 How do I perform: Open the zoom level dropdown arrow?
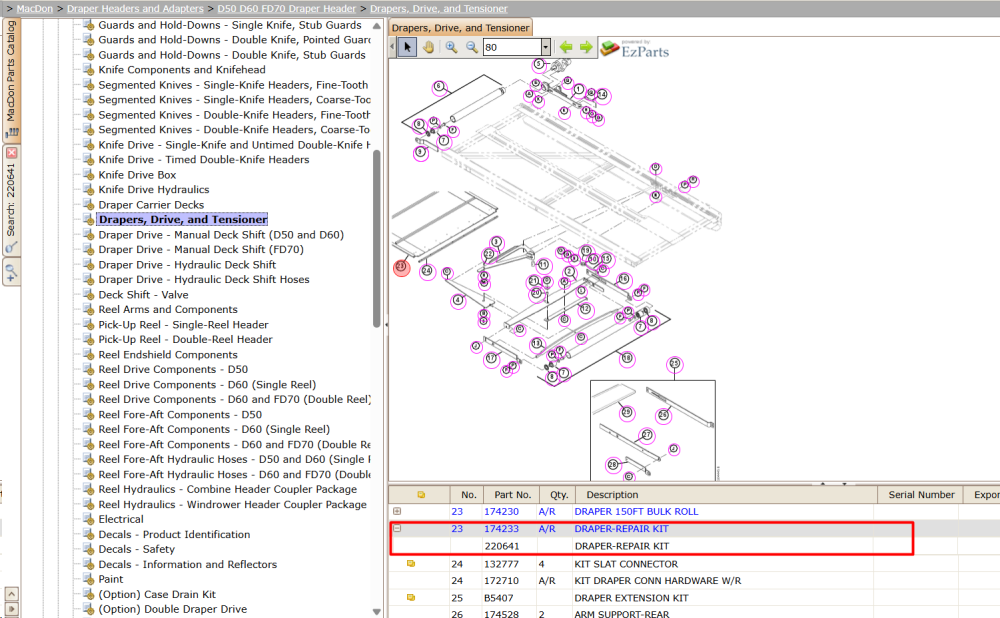[546, 47]
